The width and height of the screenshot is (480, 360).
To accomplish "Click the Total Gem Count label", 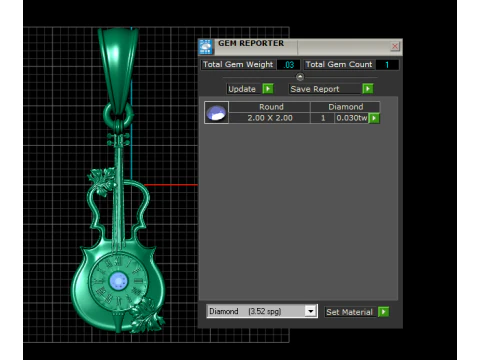I will coord(339,65).
